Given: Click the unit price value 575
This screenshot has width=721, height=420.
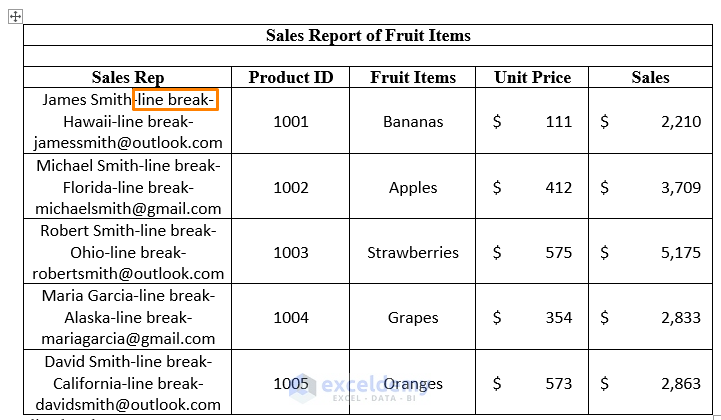Looking at the screenshot, I should pos(559,252).
